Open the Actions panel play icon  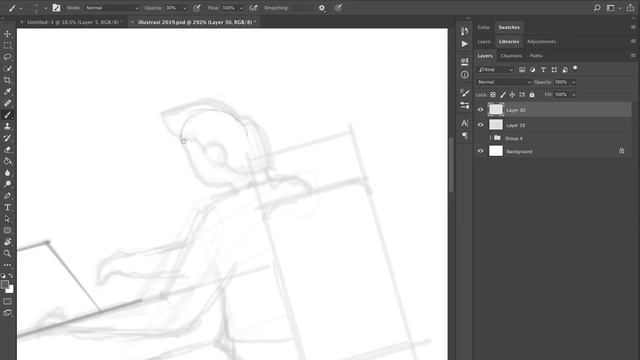tap(464, 44)
